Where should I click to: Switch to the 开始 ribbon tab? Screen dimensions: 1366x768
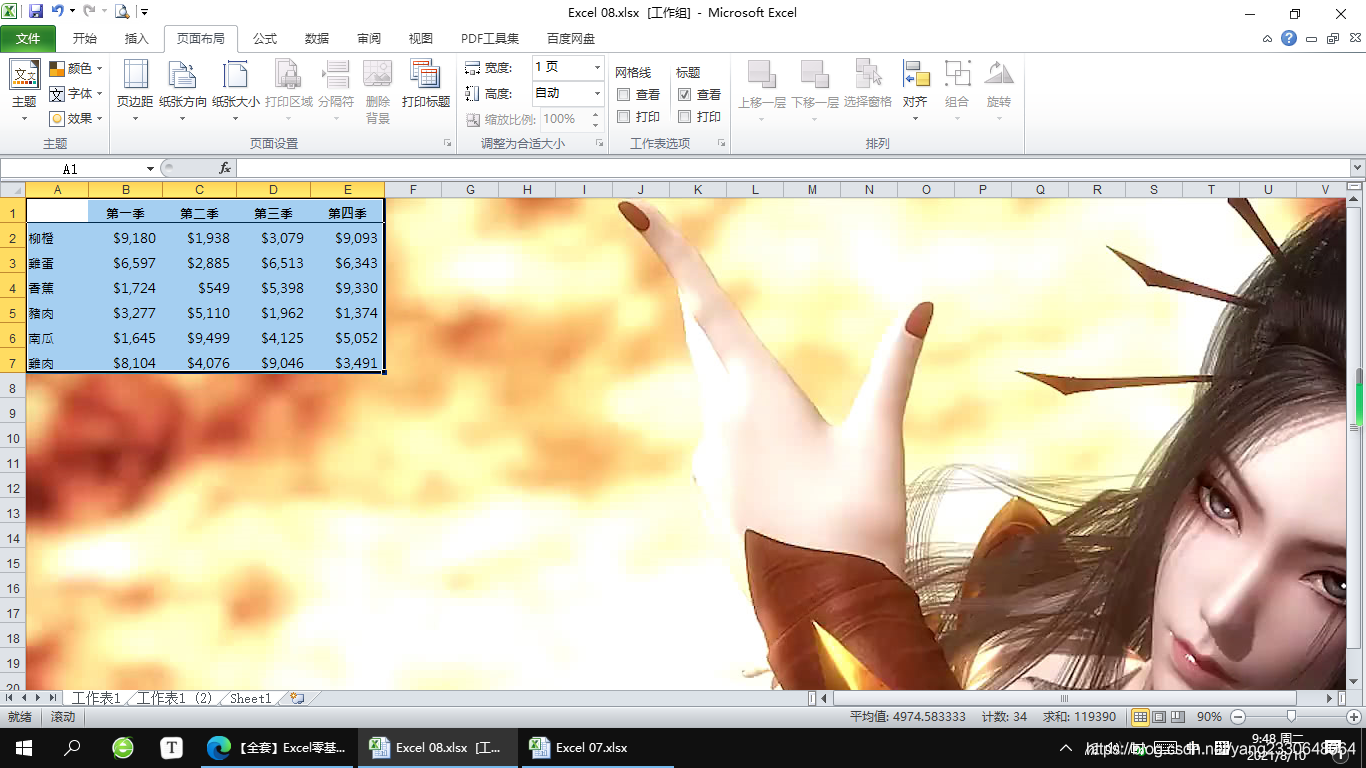(85, 38)
